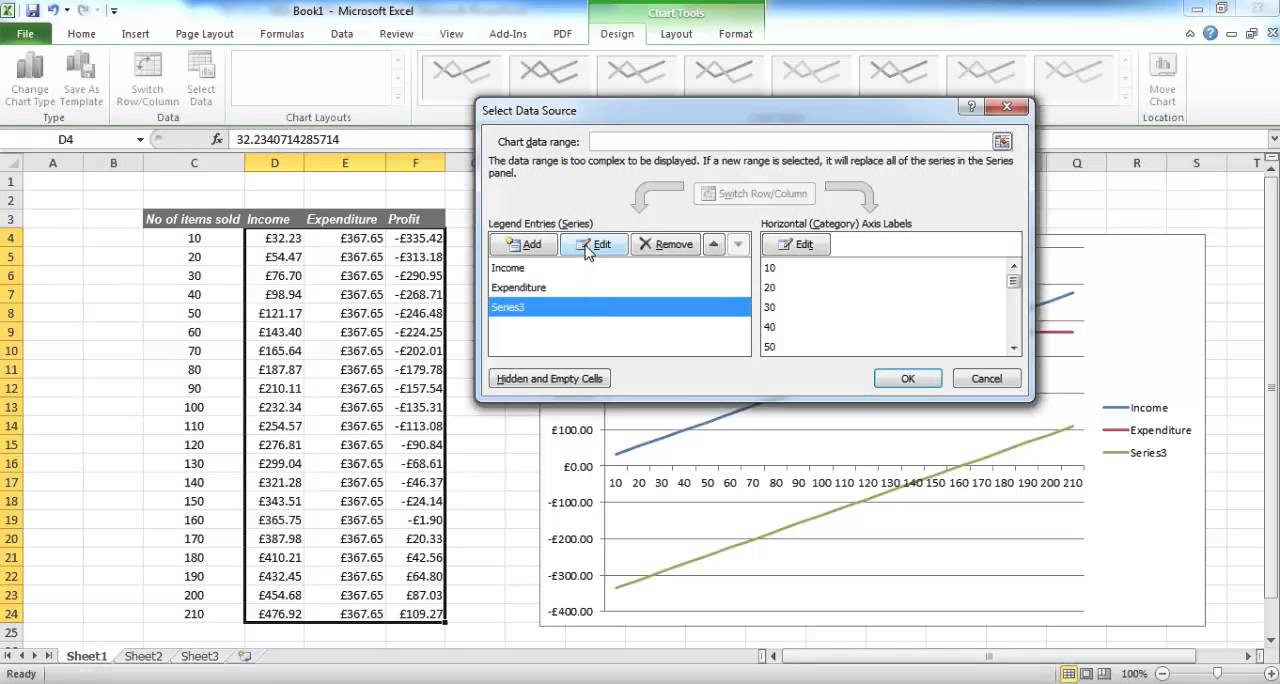Screen dimensions: 1280x684
Task: Open the Page Layout ribbon tab
Action: pyautogui.click(x=204, y=33)
